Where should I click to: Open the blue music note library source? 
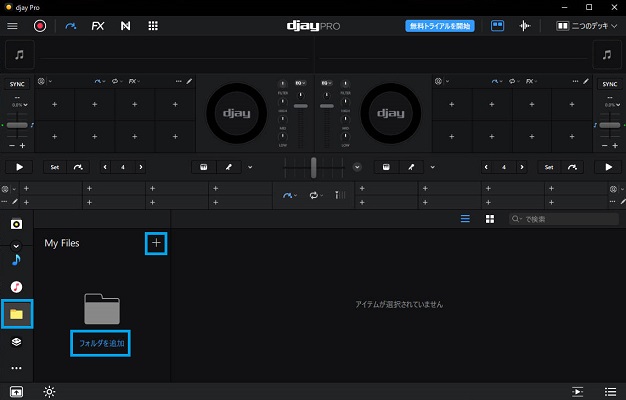pos(16,260)
